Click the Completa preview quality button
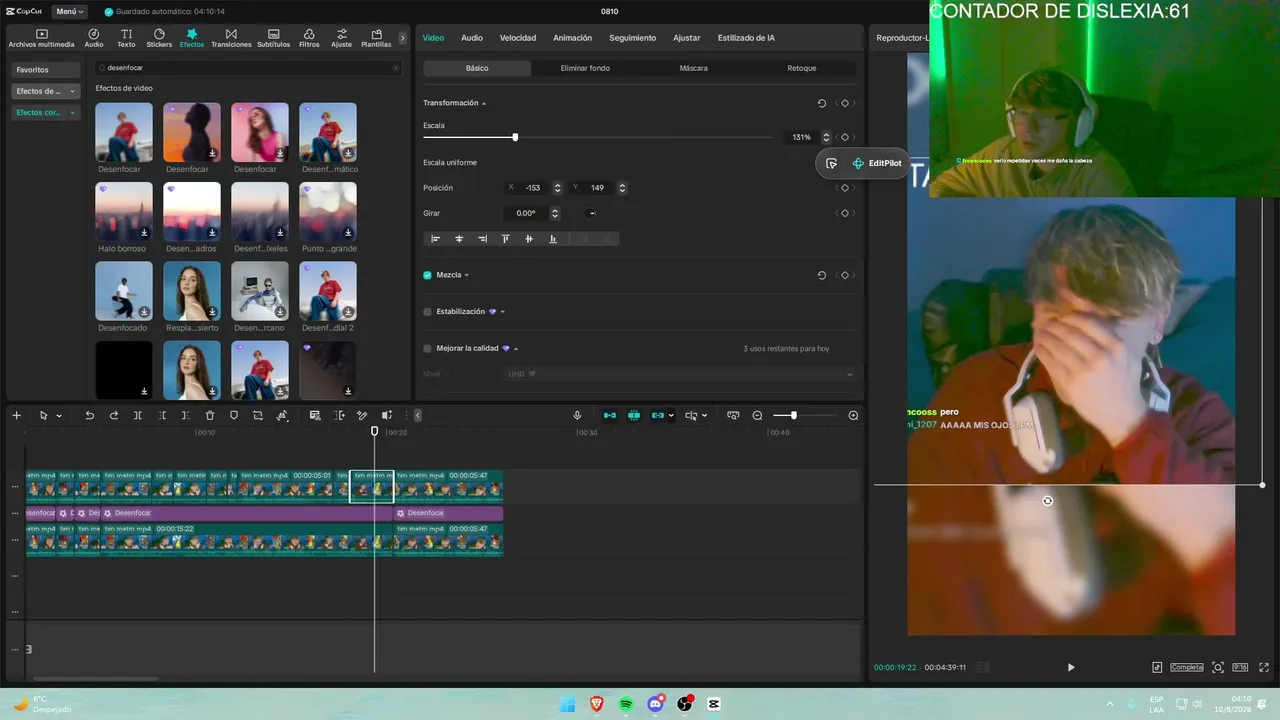Image resolution: width=1280 pixels, height=720 pixels. pos(1187,667)
